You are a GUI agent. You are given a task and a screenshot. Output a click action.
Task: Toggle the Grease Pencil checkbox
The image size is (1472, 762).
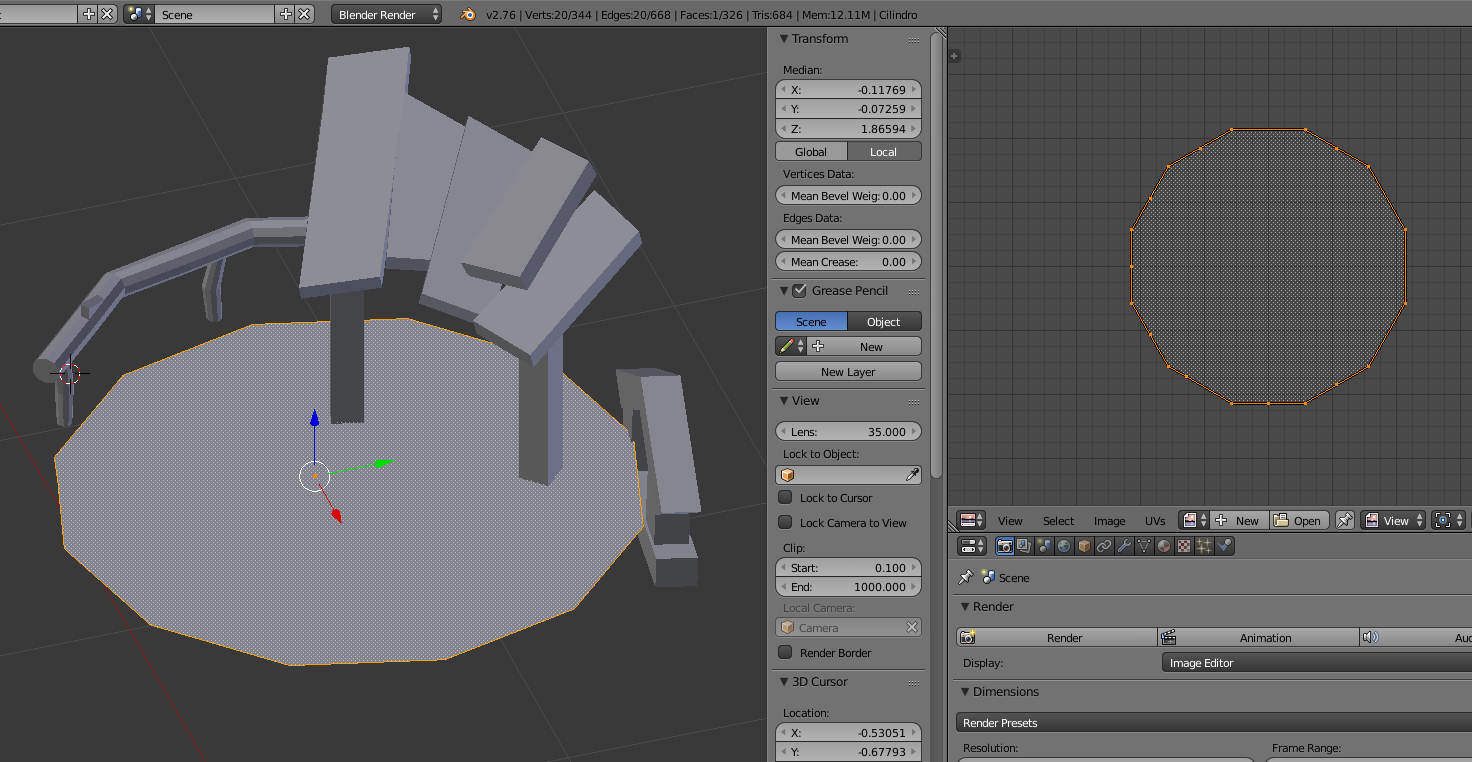(799, 291)
